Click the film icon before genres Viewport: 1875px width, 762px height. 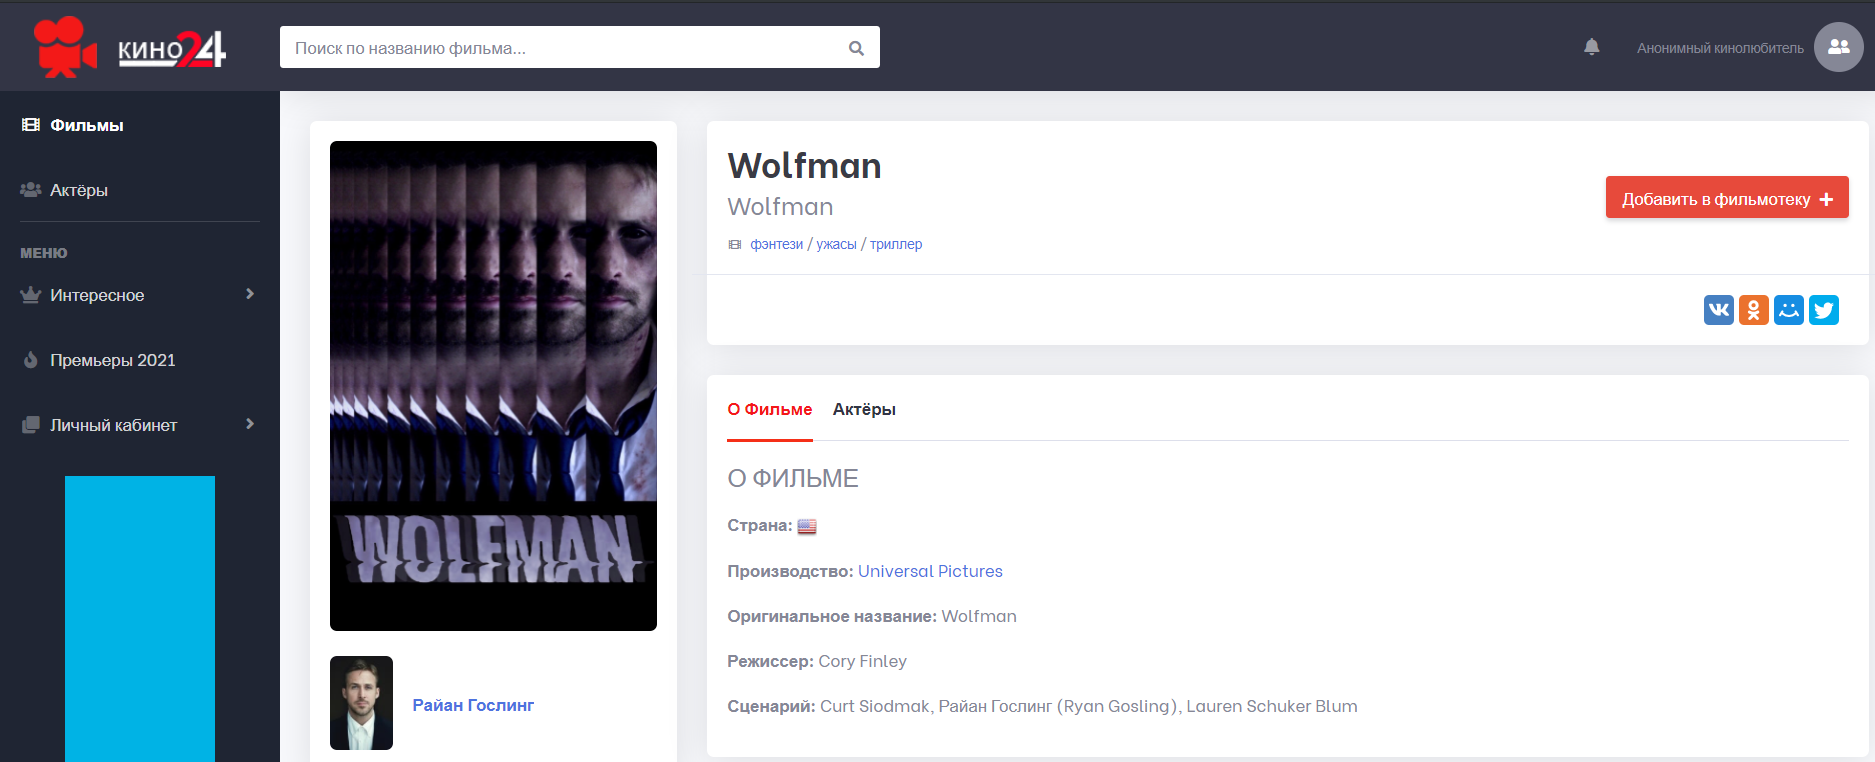click(735, 245)
